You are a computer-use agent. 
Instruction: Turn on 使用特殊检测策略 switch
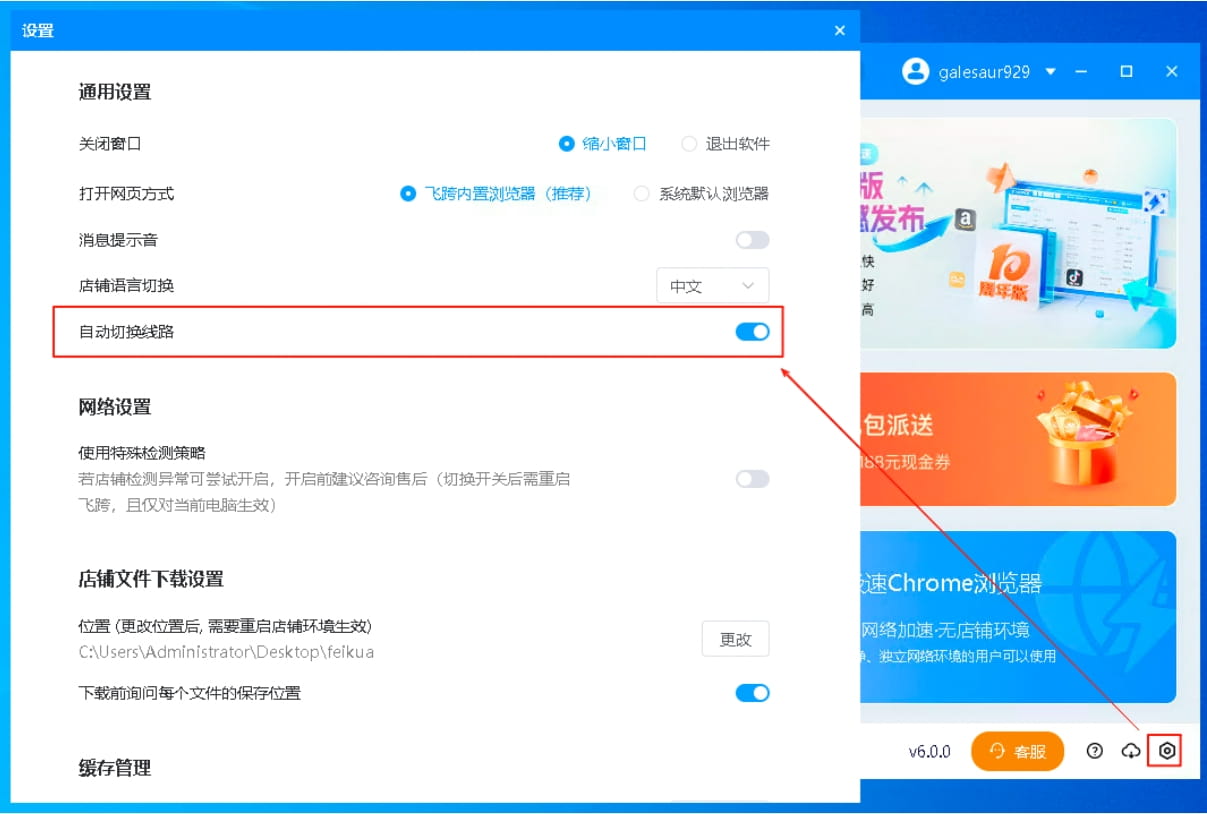click(751, 478)
